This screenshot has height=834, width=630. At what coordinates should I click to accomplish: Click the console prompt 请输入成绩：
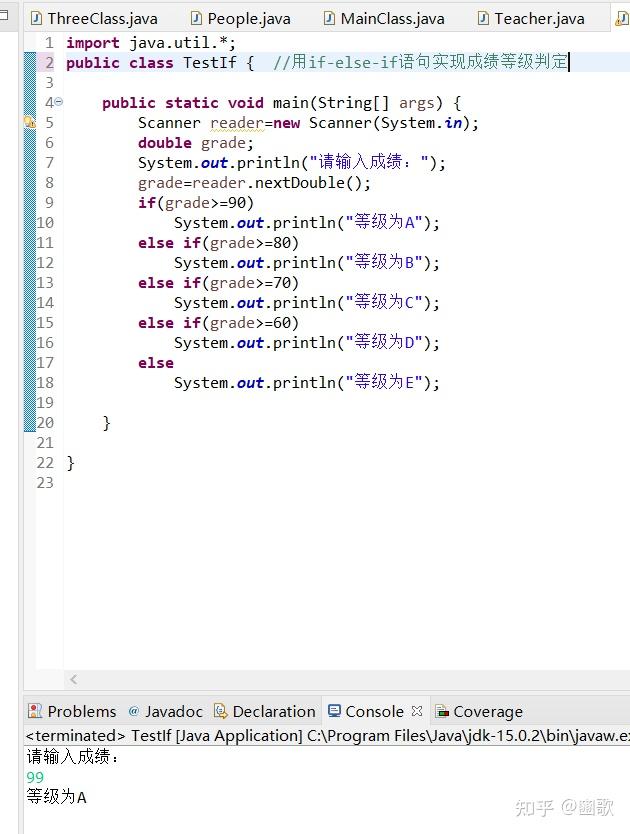[72, 756]
